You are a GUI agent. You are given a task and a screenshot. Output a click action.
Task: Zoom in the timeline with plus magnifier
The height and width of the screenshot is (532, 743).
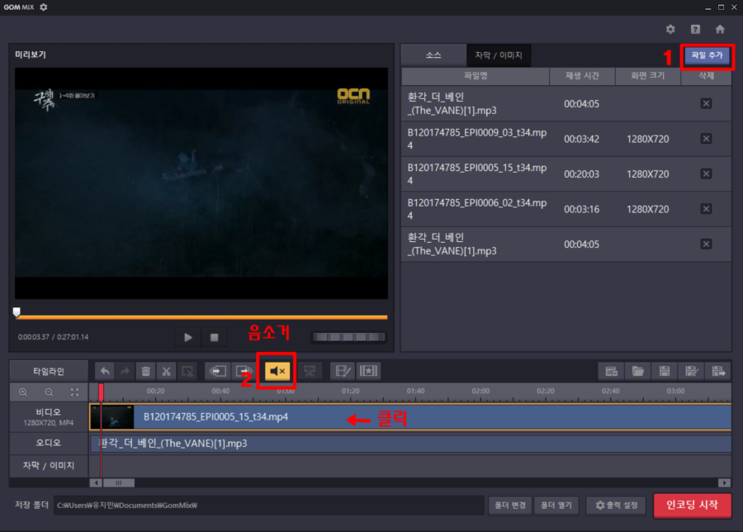[23, 392]
